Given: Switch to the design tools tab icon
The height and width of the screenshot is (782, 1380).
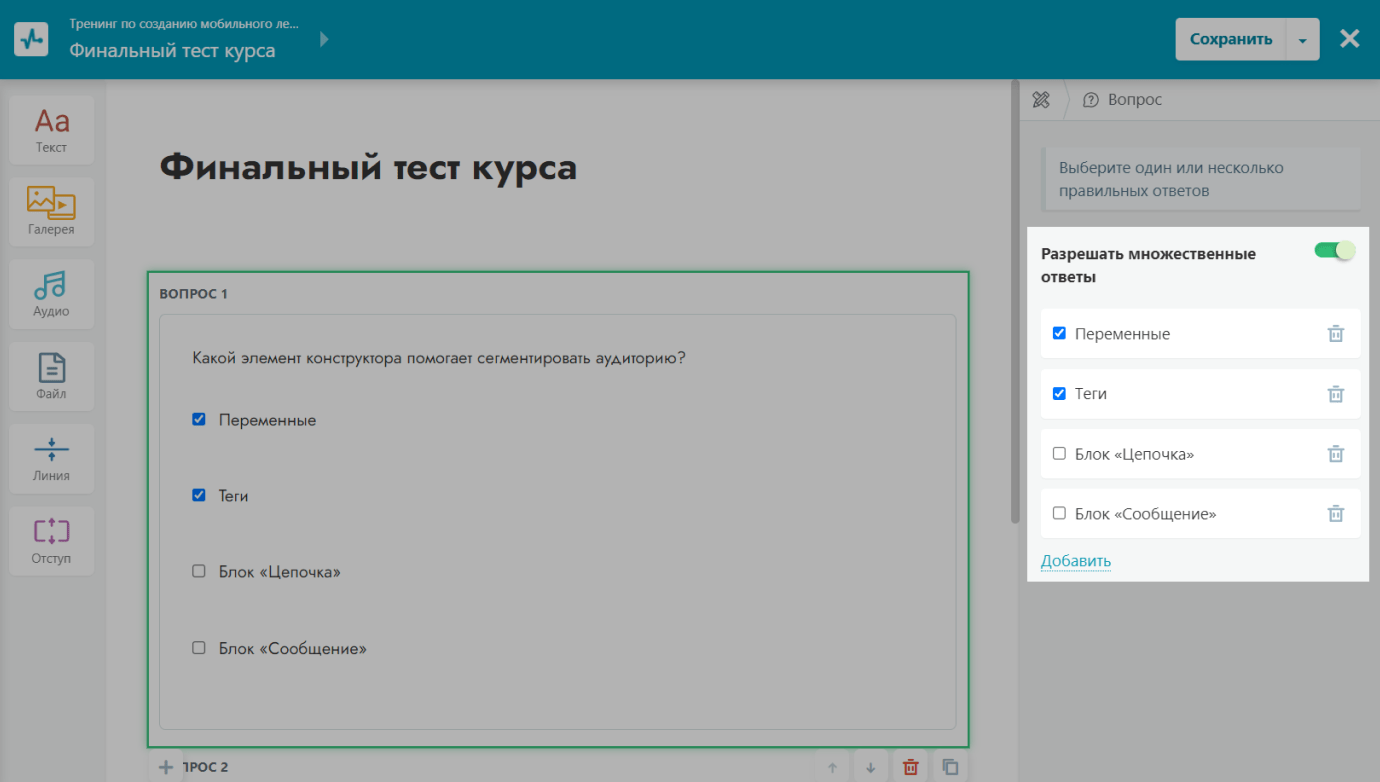Looking at the screenshot, I should (1041, 100).
